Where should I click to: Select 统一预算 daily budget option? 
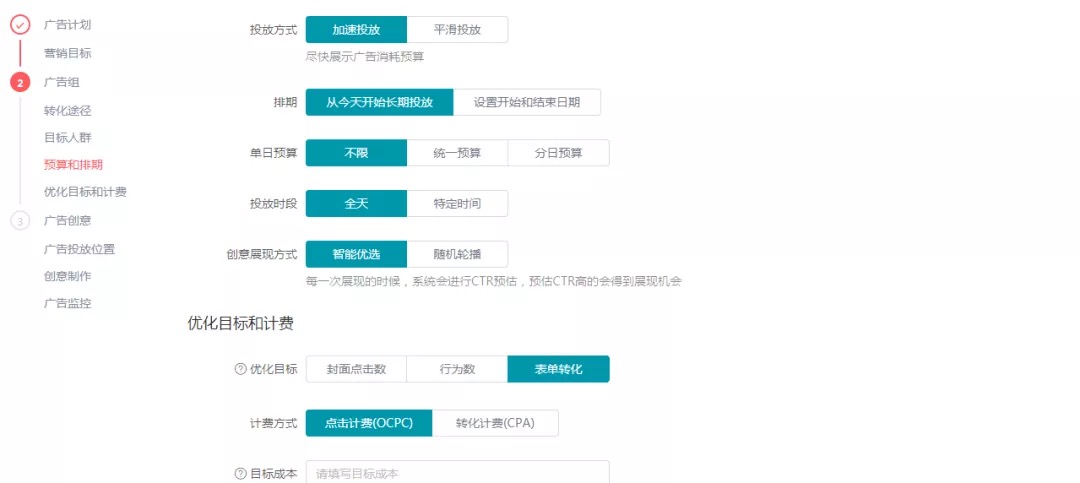pyautogui.click(x=457, y=153)
